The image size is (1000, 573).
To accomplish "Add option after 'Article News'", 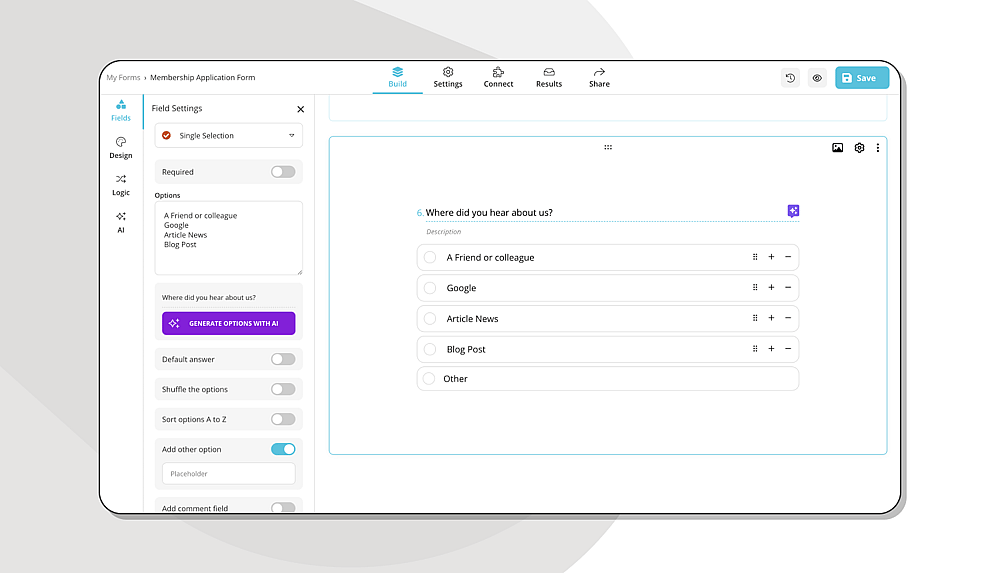I will (771, 318).
